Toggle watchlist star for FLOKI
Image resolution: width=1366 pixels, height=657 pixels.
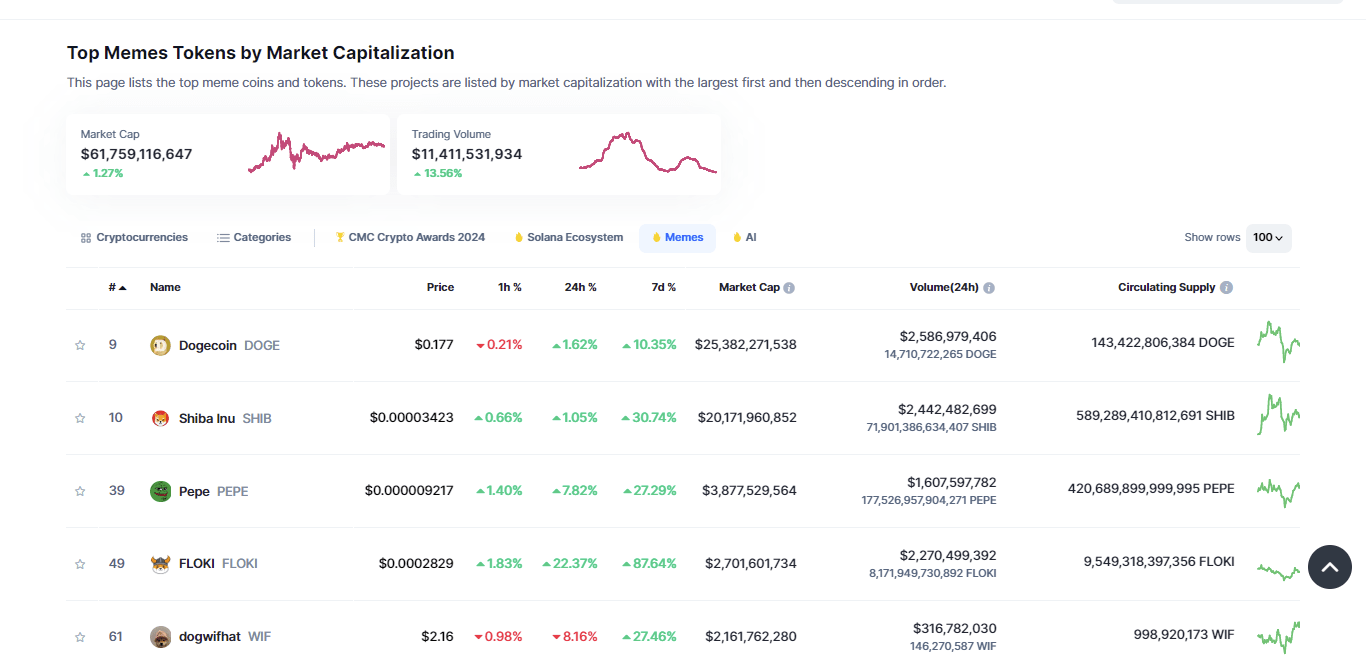pos(80,564)
